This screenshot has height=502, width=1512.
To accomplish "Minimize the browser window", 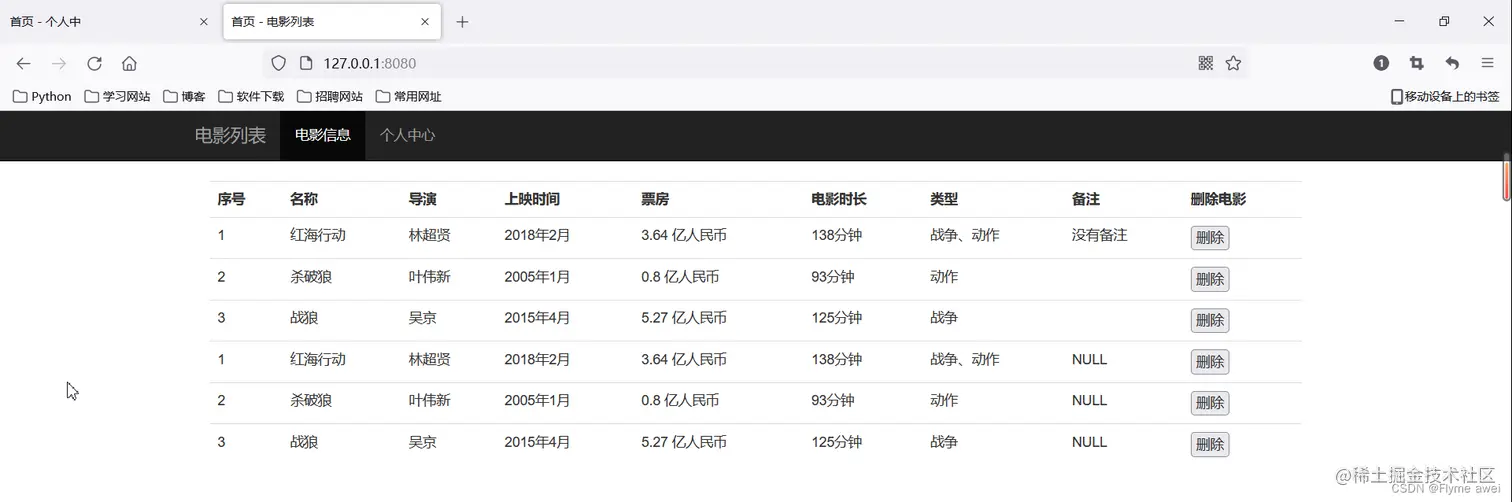I will 1399,21.
